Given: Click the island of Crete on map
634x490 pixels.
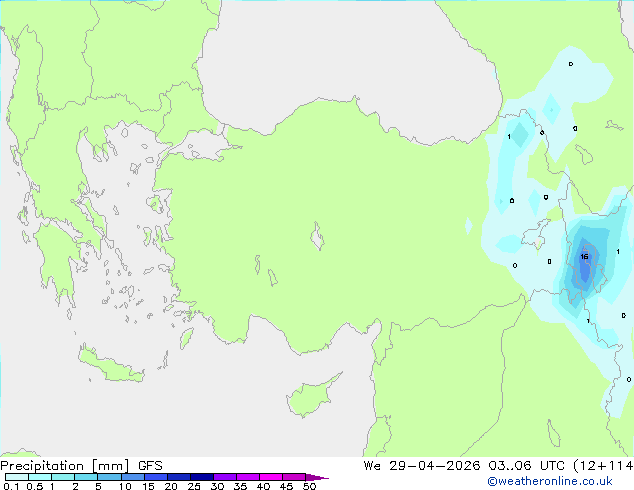Looking at the screenshot, I should [111, 365].
